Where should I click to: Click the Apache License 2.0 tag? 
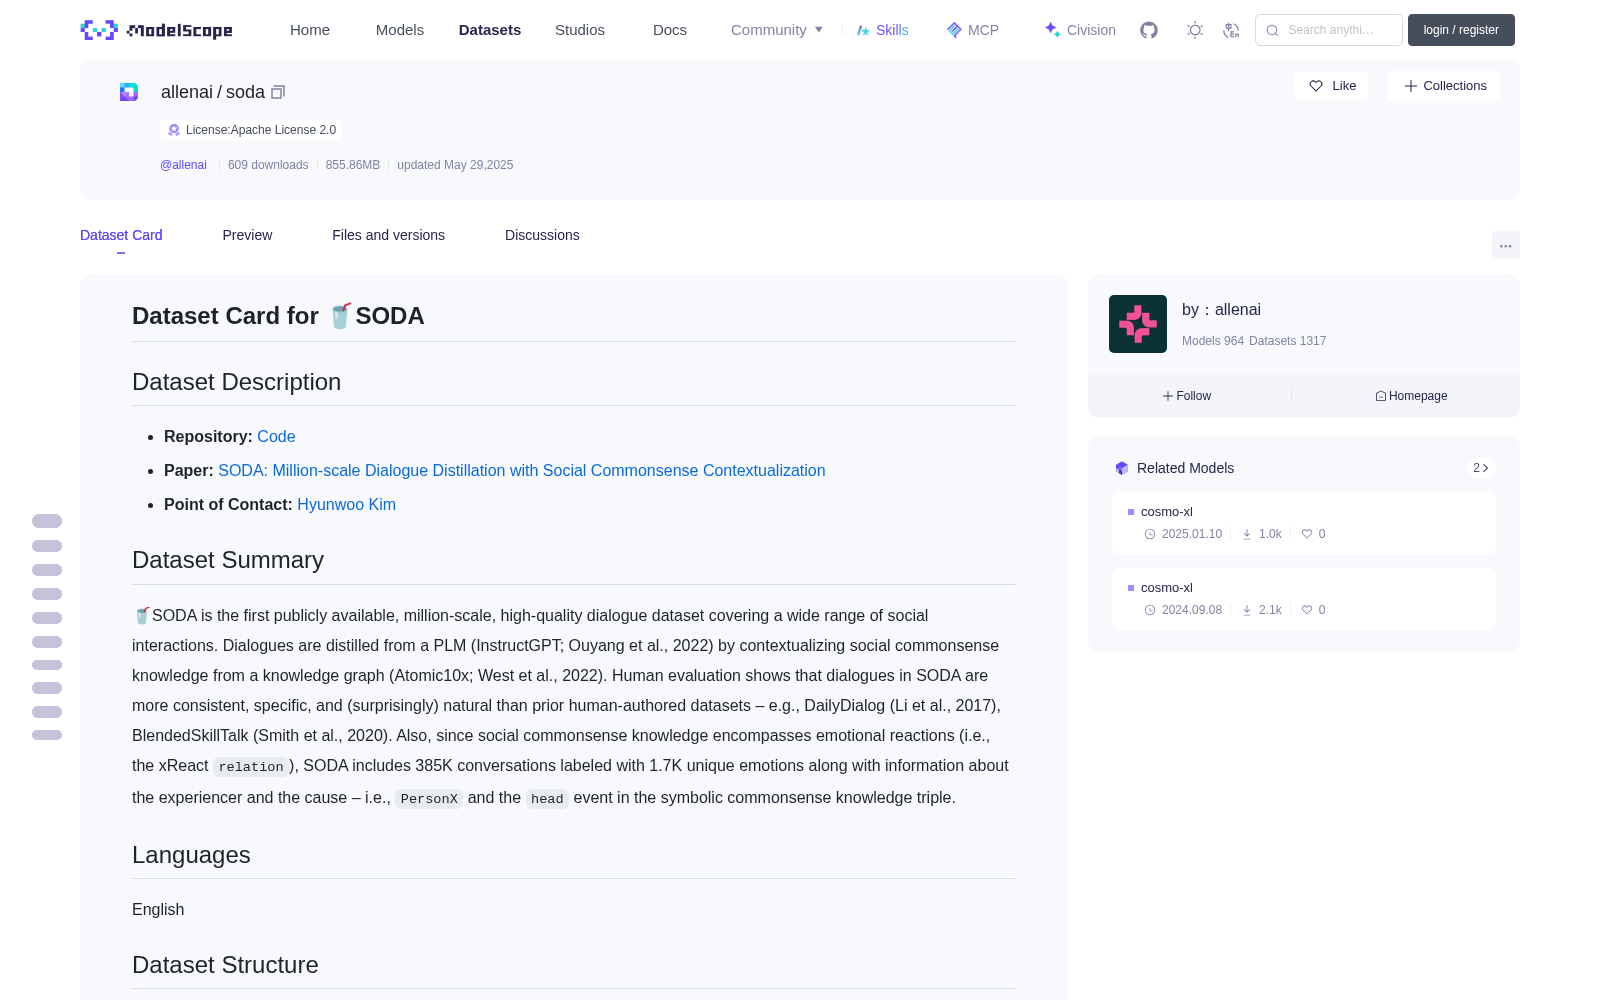pyautogui.click(x=251, y=130)
